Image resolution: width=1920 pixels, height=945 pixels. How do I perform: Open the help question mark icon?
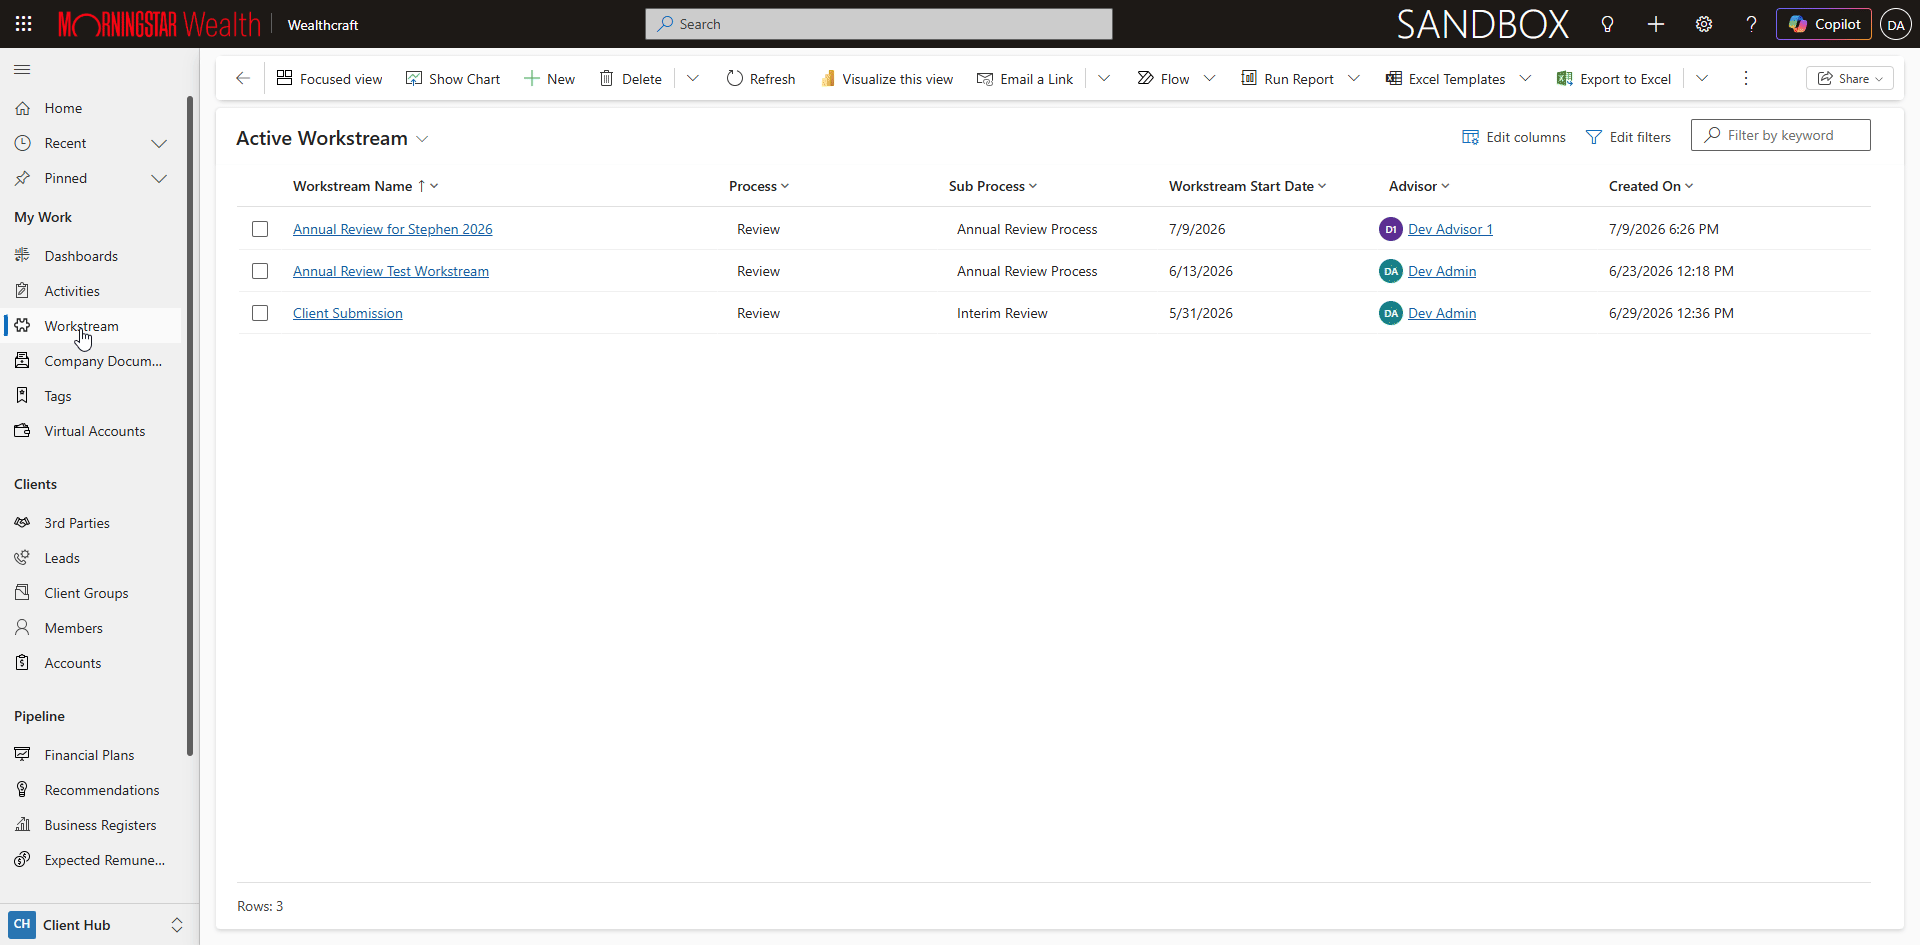[x=1751, y=24]
